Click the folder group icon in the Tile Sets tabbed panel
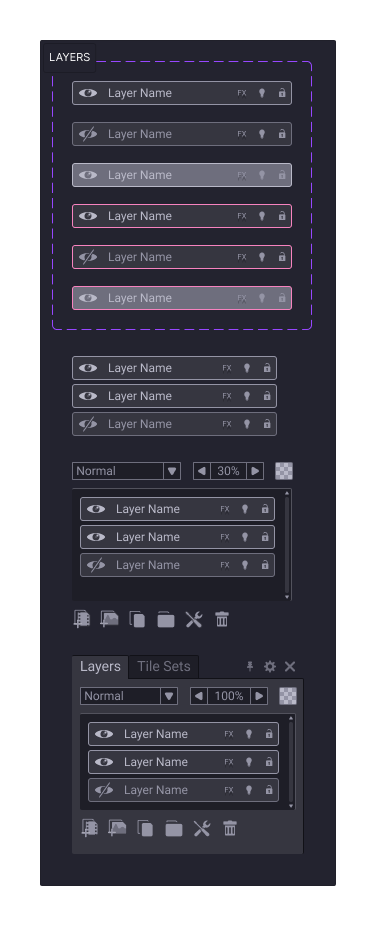 (174, 829)
